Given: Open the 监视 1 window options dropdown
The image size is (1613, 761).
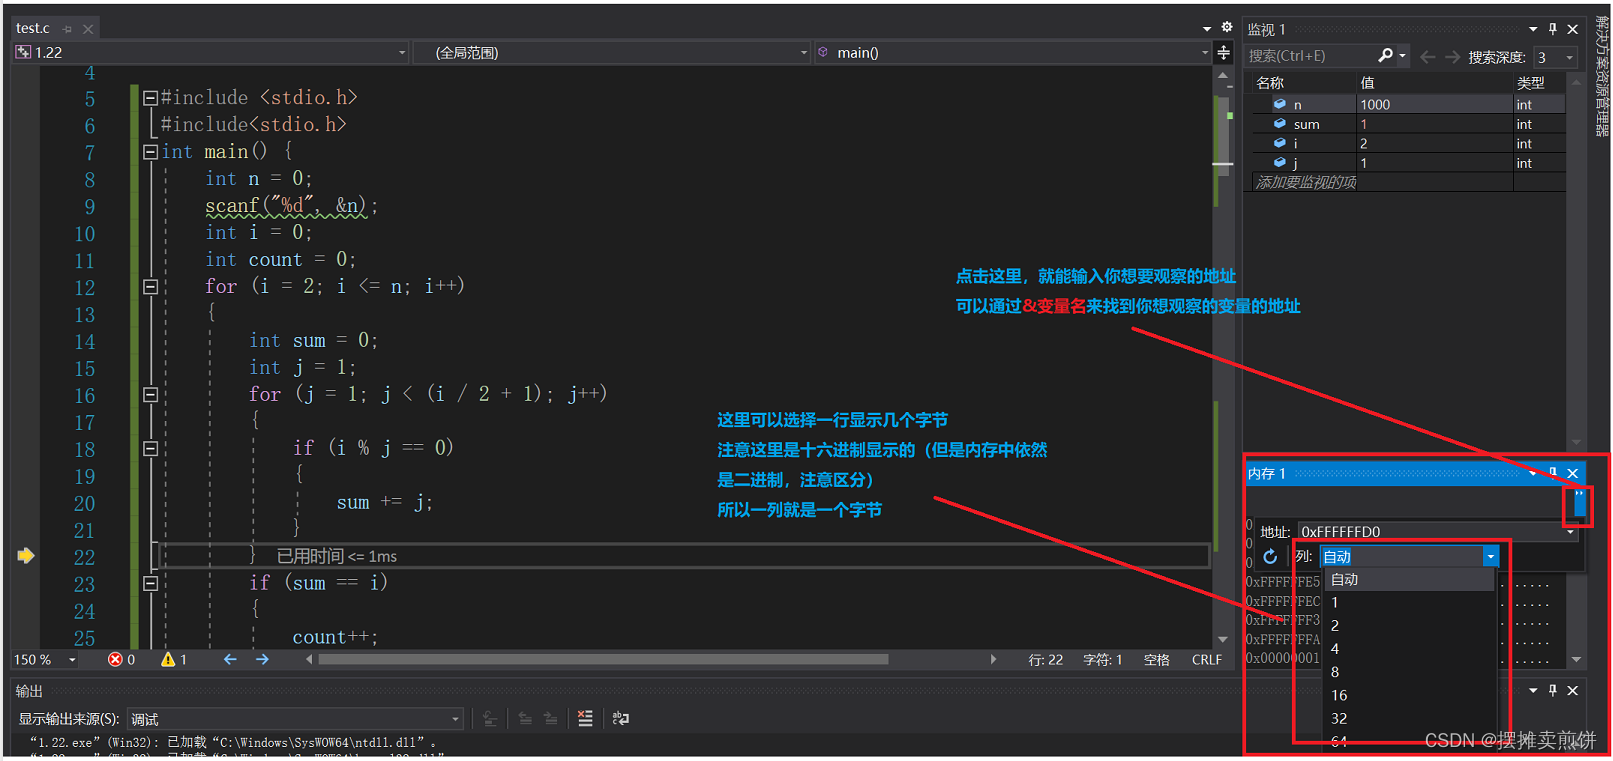Looking at the screenshot, I should (x=1533, y=29).
